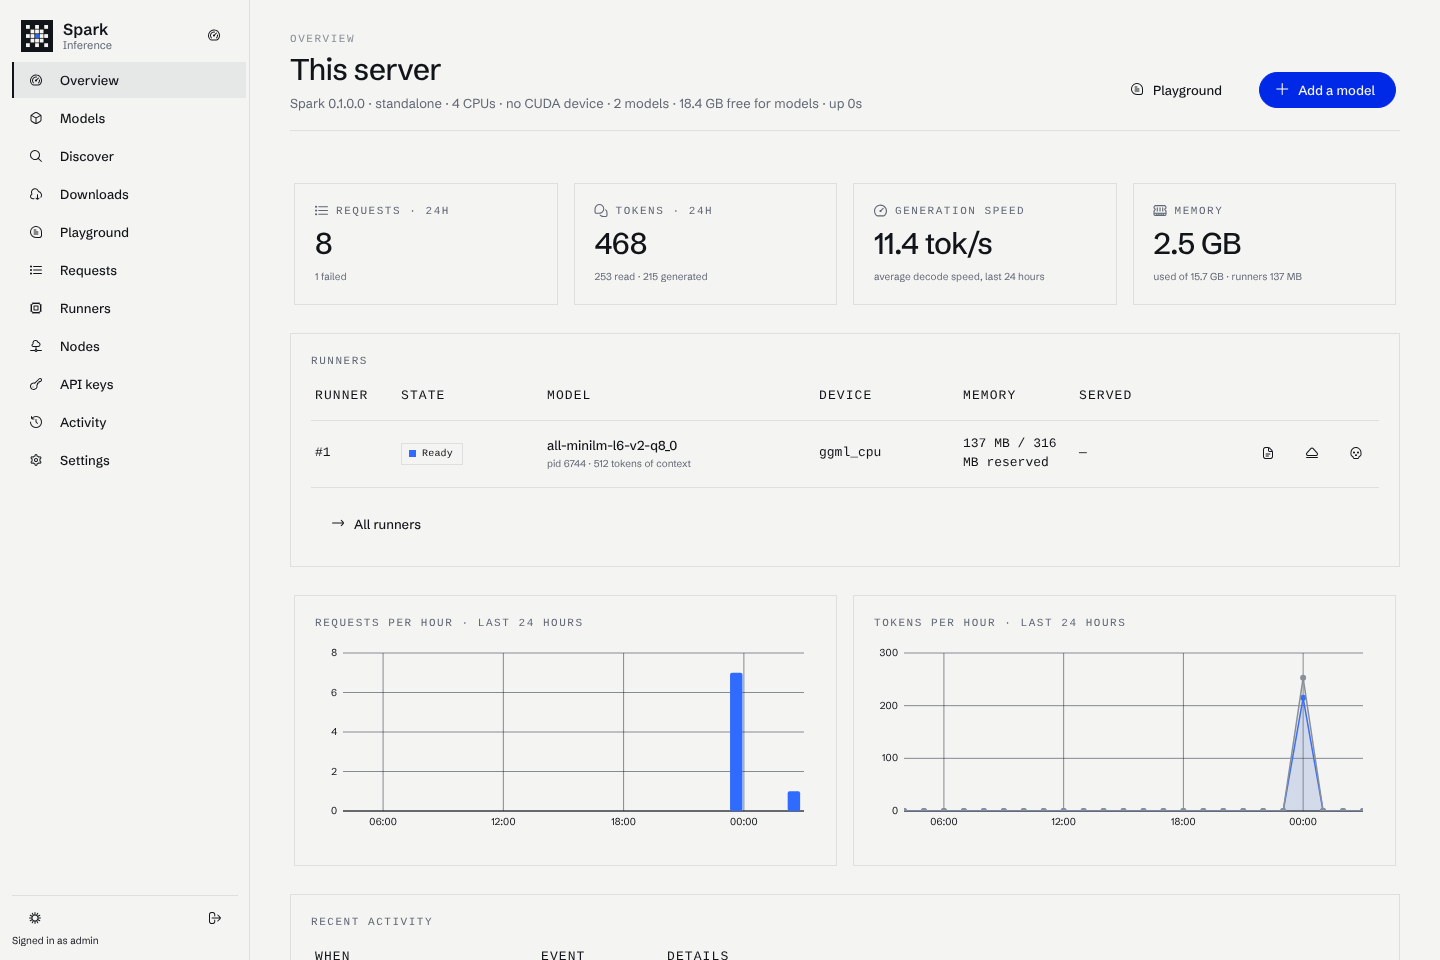Click the Models cube icon in sidebar
Screen dimensions: 1440x960
tap(36, 118)
